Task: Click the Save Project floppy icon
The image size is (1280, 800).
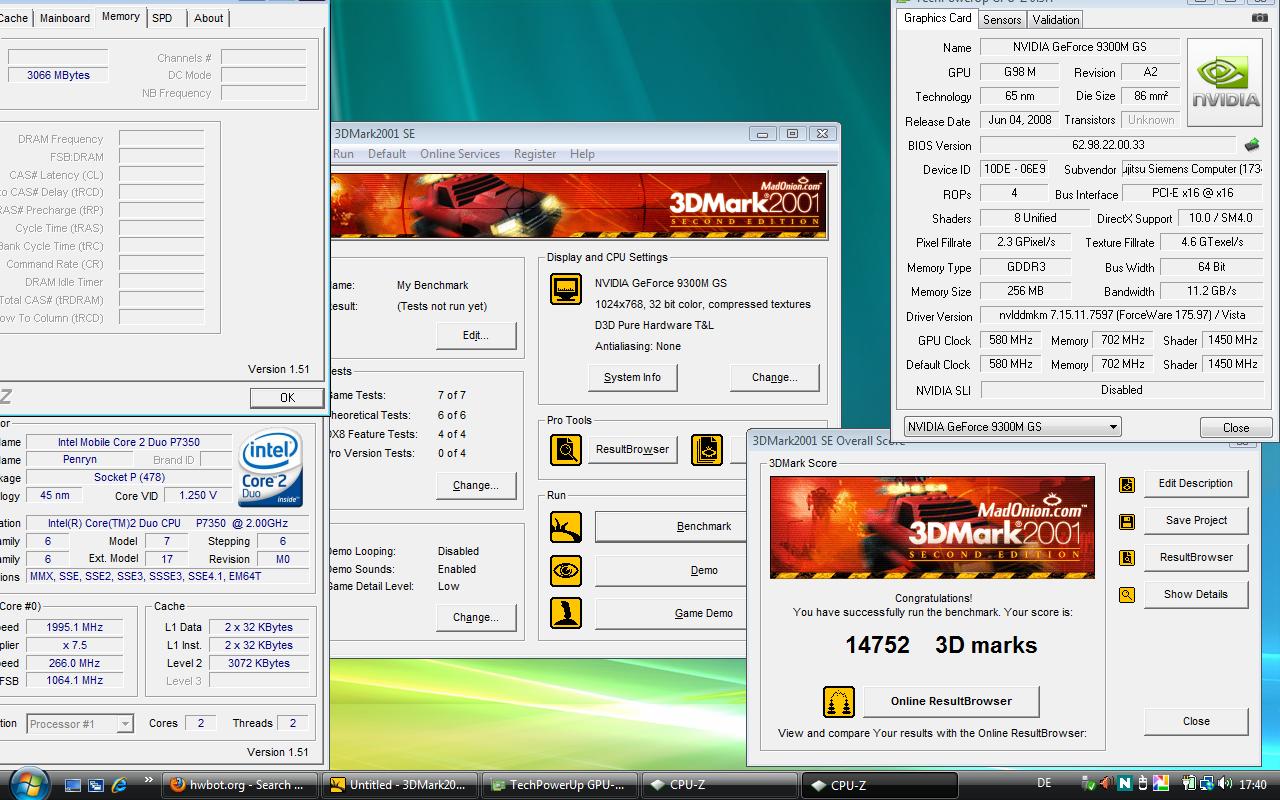Action: tap(1127, 521)
